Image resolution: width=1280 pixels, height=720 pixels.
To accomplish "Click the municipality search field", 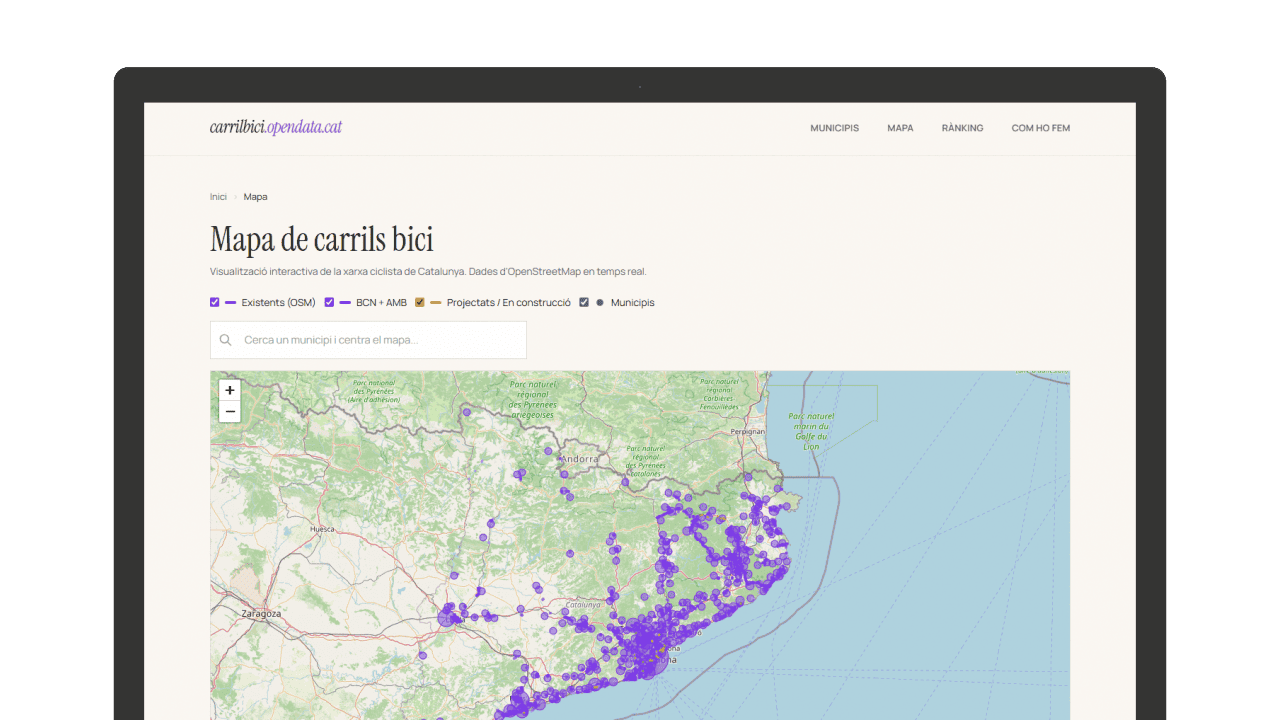I will [368, 340].
